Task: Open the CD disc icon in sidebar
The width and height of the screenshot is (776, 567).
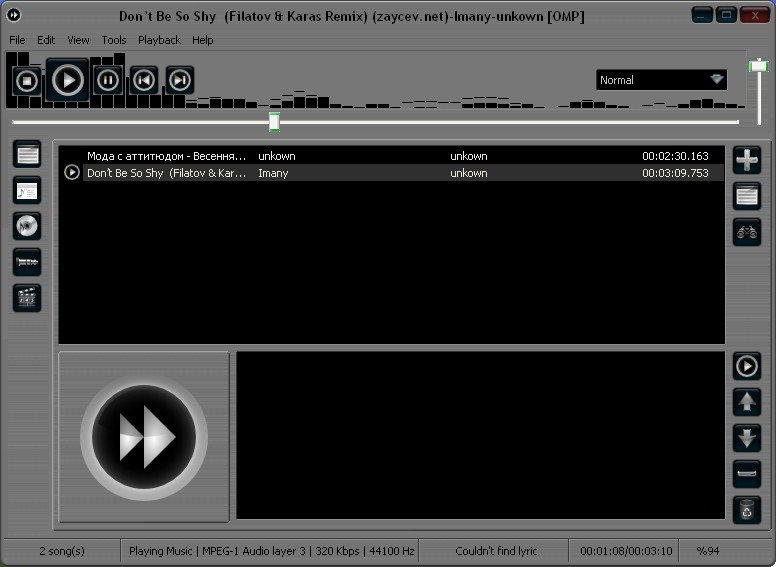Action: 27,226
